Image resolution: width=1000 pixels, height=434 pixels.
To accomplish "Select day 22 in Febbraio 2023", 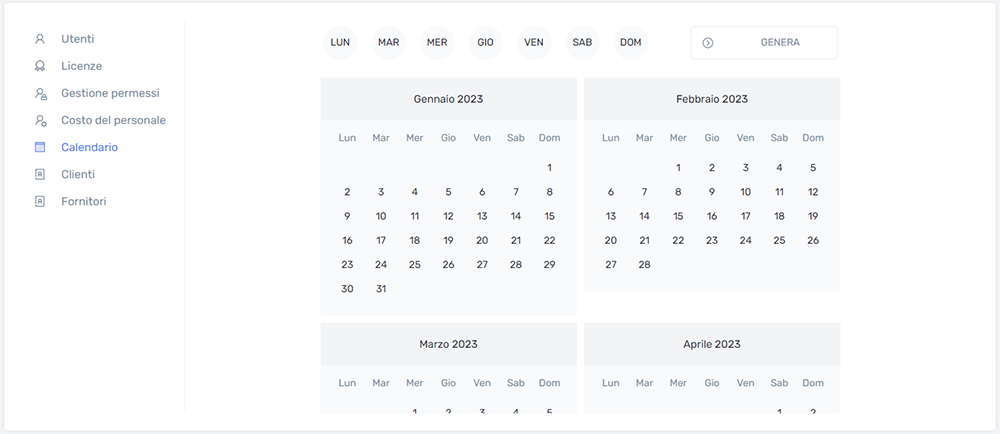I will coord(678,240).
